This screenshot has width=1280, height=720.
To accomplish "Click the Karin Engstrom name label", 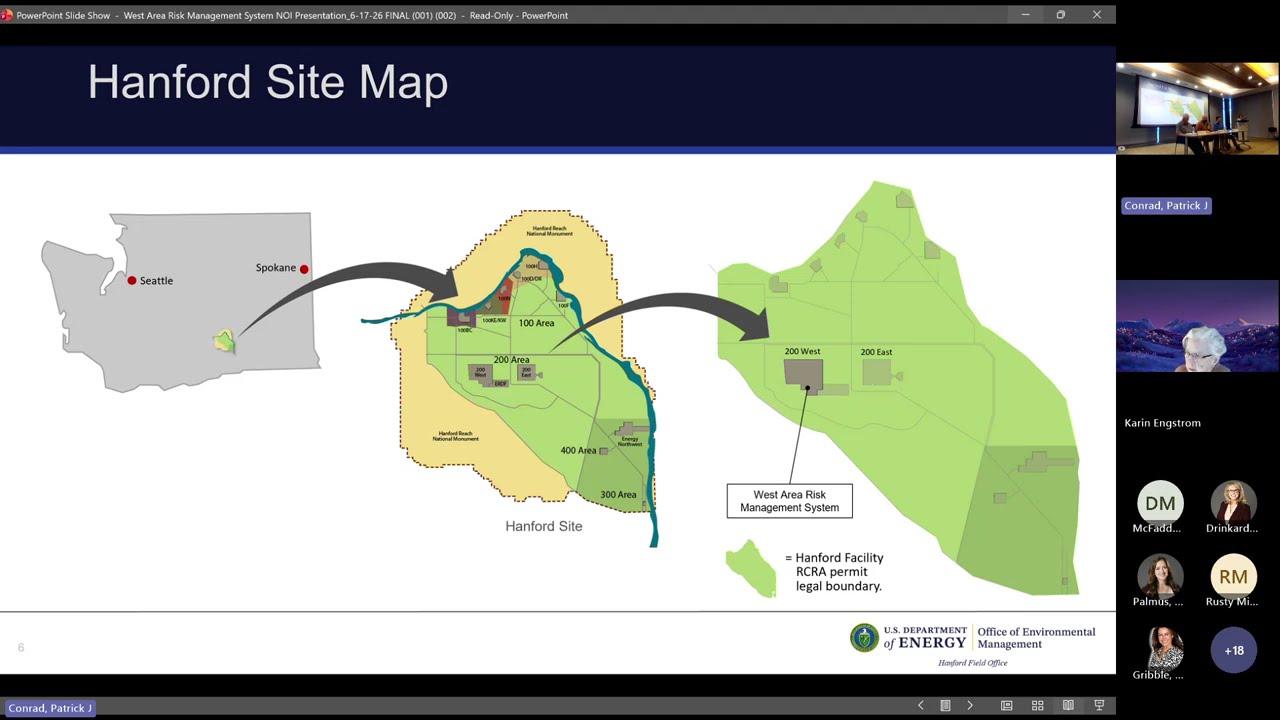I will 1162,423.
